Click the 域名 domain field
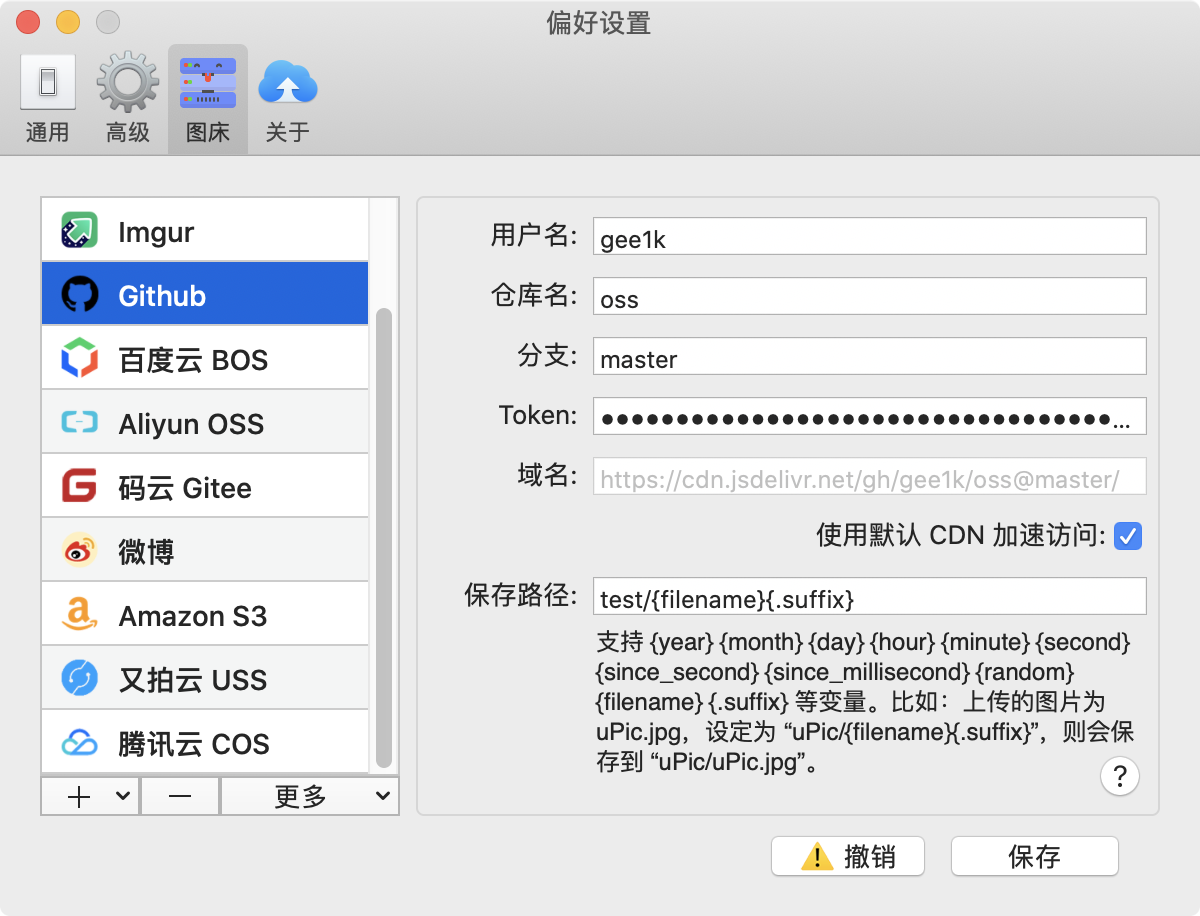 [x=869, y=477]
